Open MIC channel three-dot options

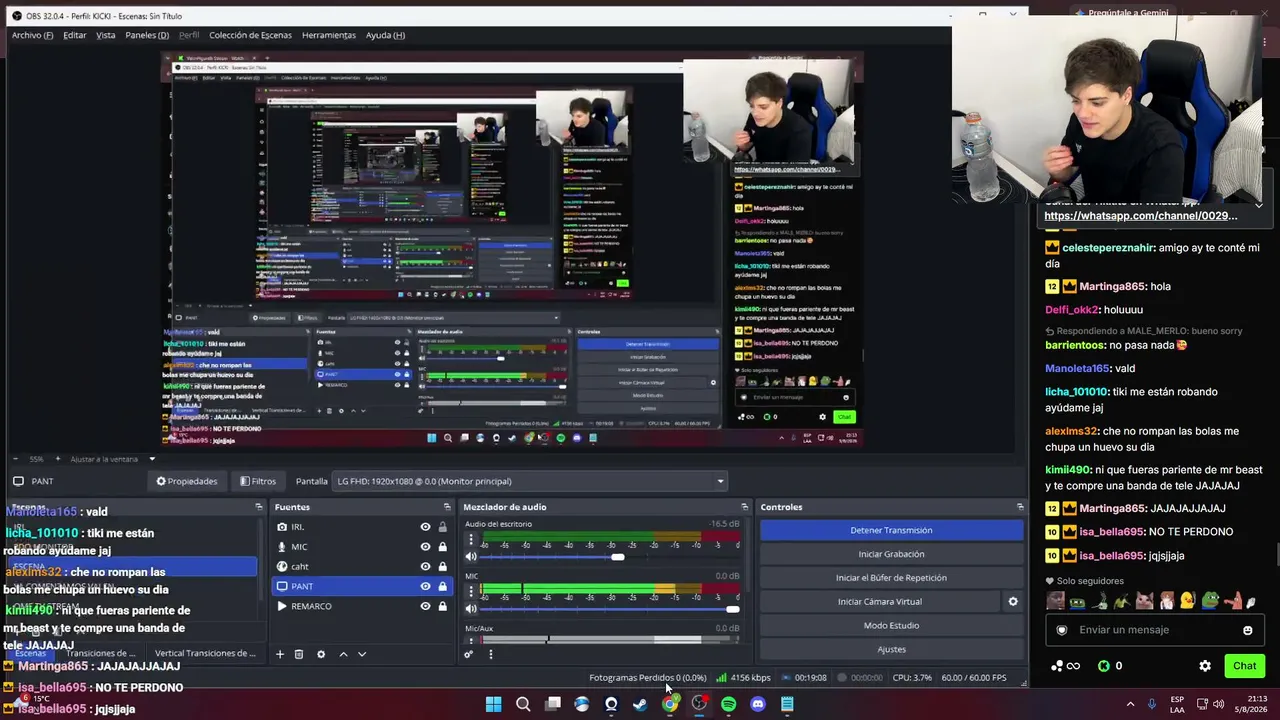(471, 592)
